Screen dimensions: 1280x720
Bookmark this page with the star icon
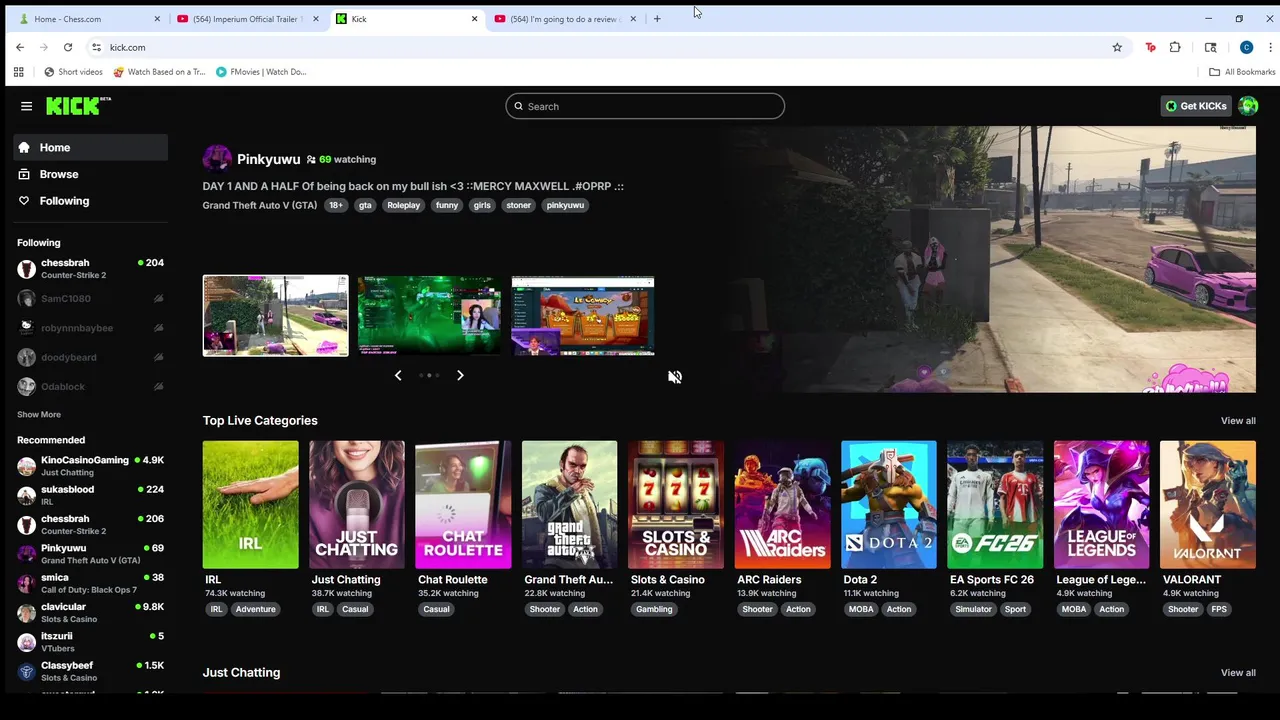click(1117, 47)
